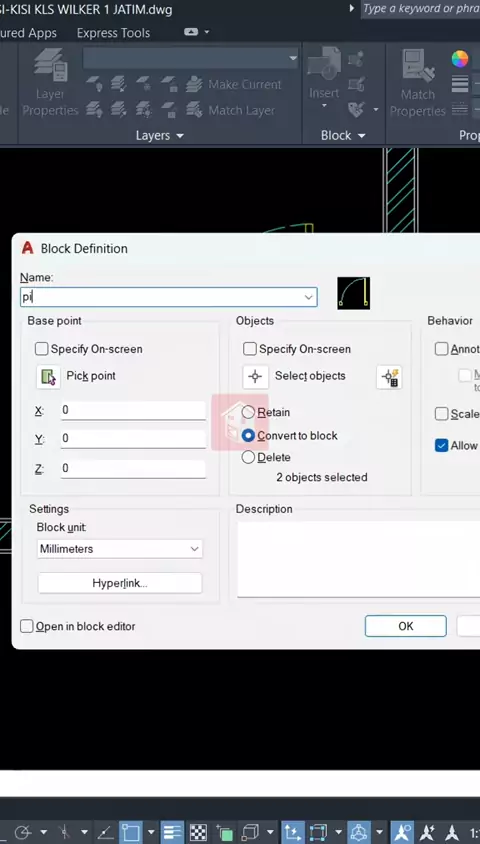Click the Insert block icon
Image resolution: width=480 pixels, height=844 pixels.
pos(324,76)
